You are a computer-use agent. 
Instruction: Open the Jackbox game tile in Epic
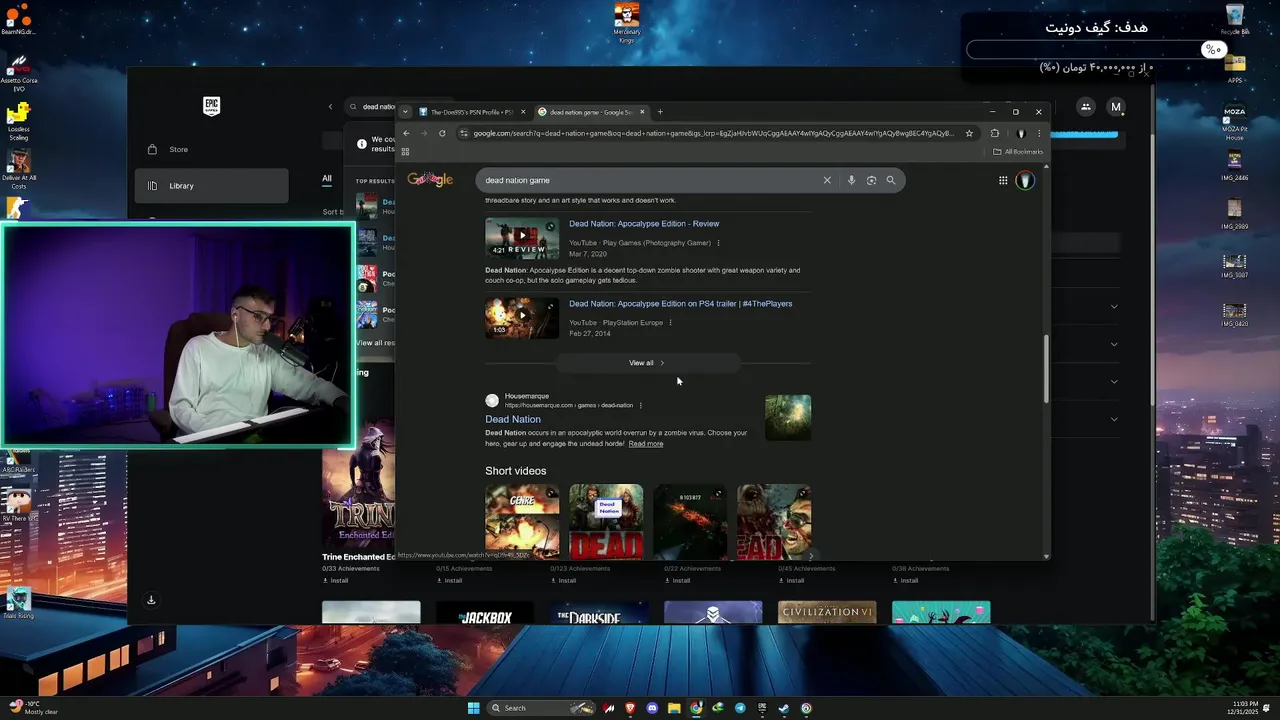485,612
